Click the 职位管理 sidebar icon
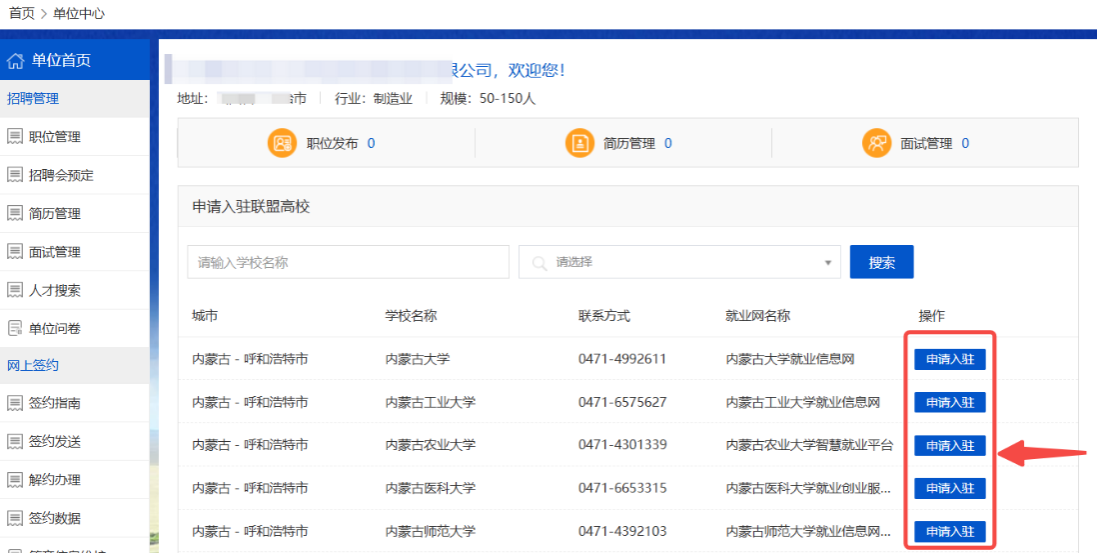 click(15, 137)
